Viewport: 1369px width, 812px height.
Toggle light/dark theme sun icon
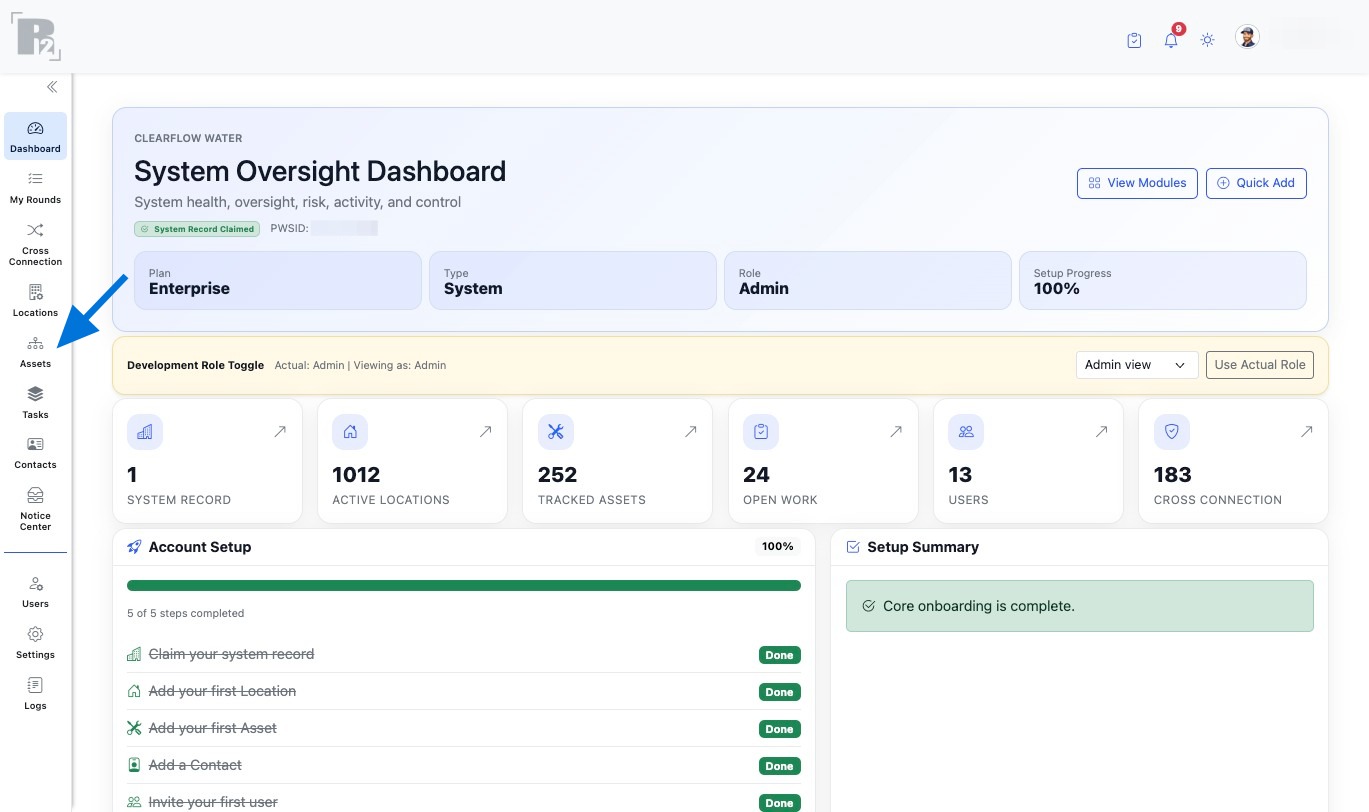pyautogui.click(x=1208, y=40)
